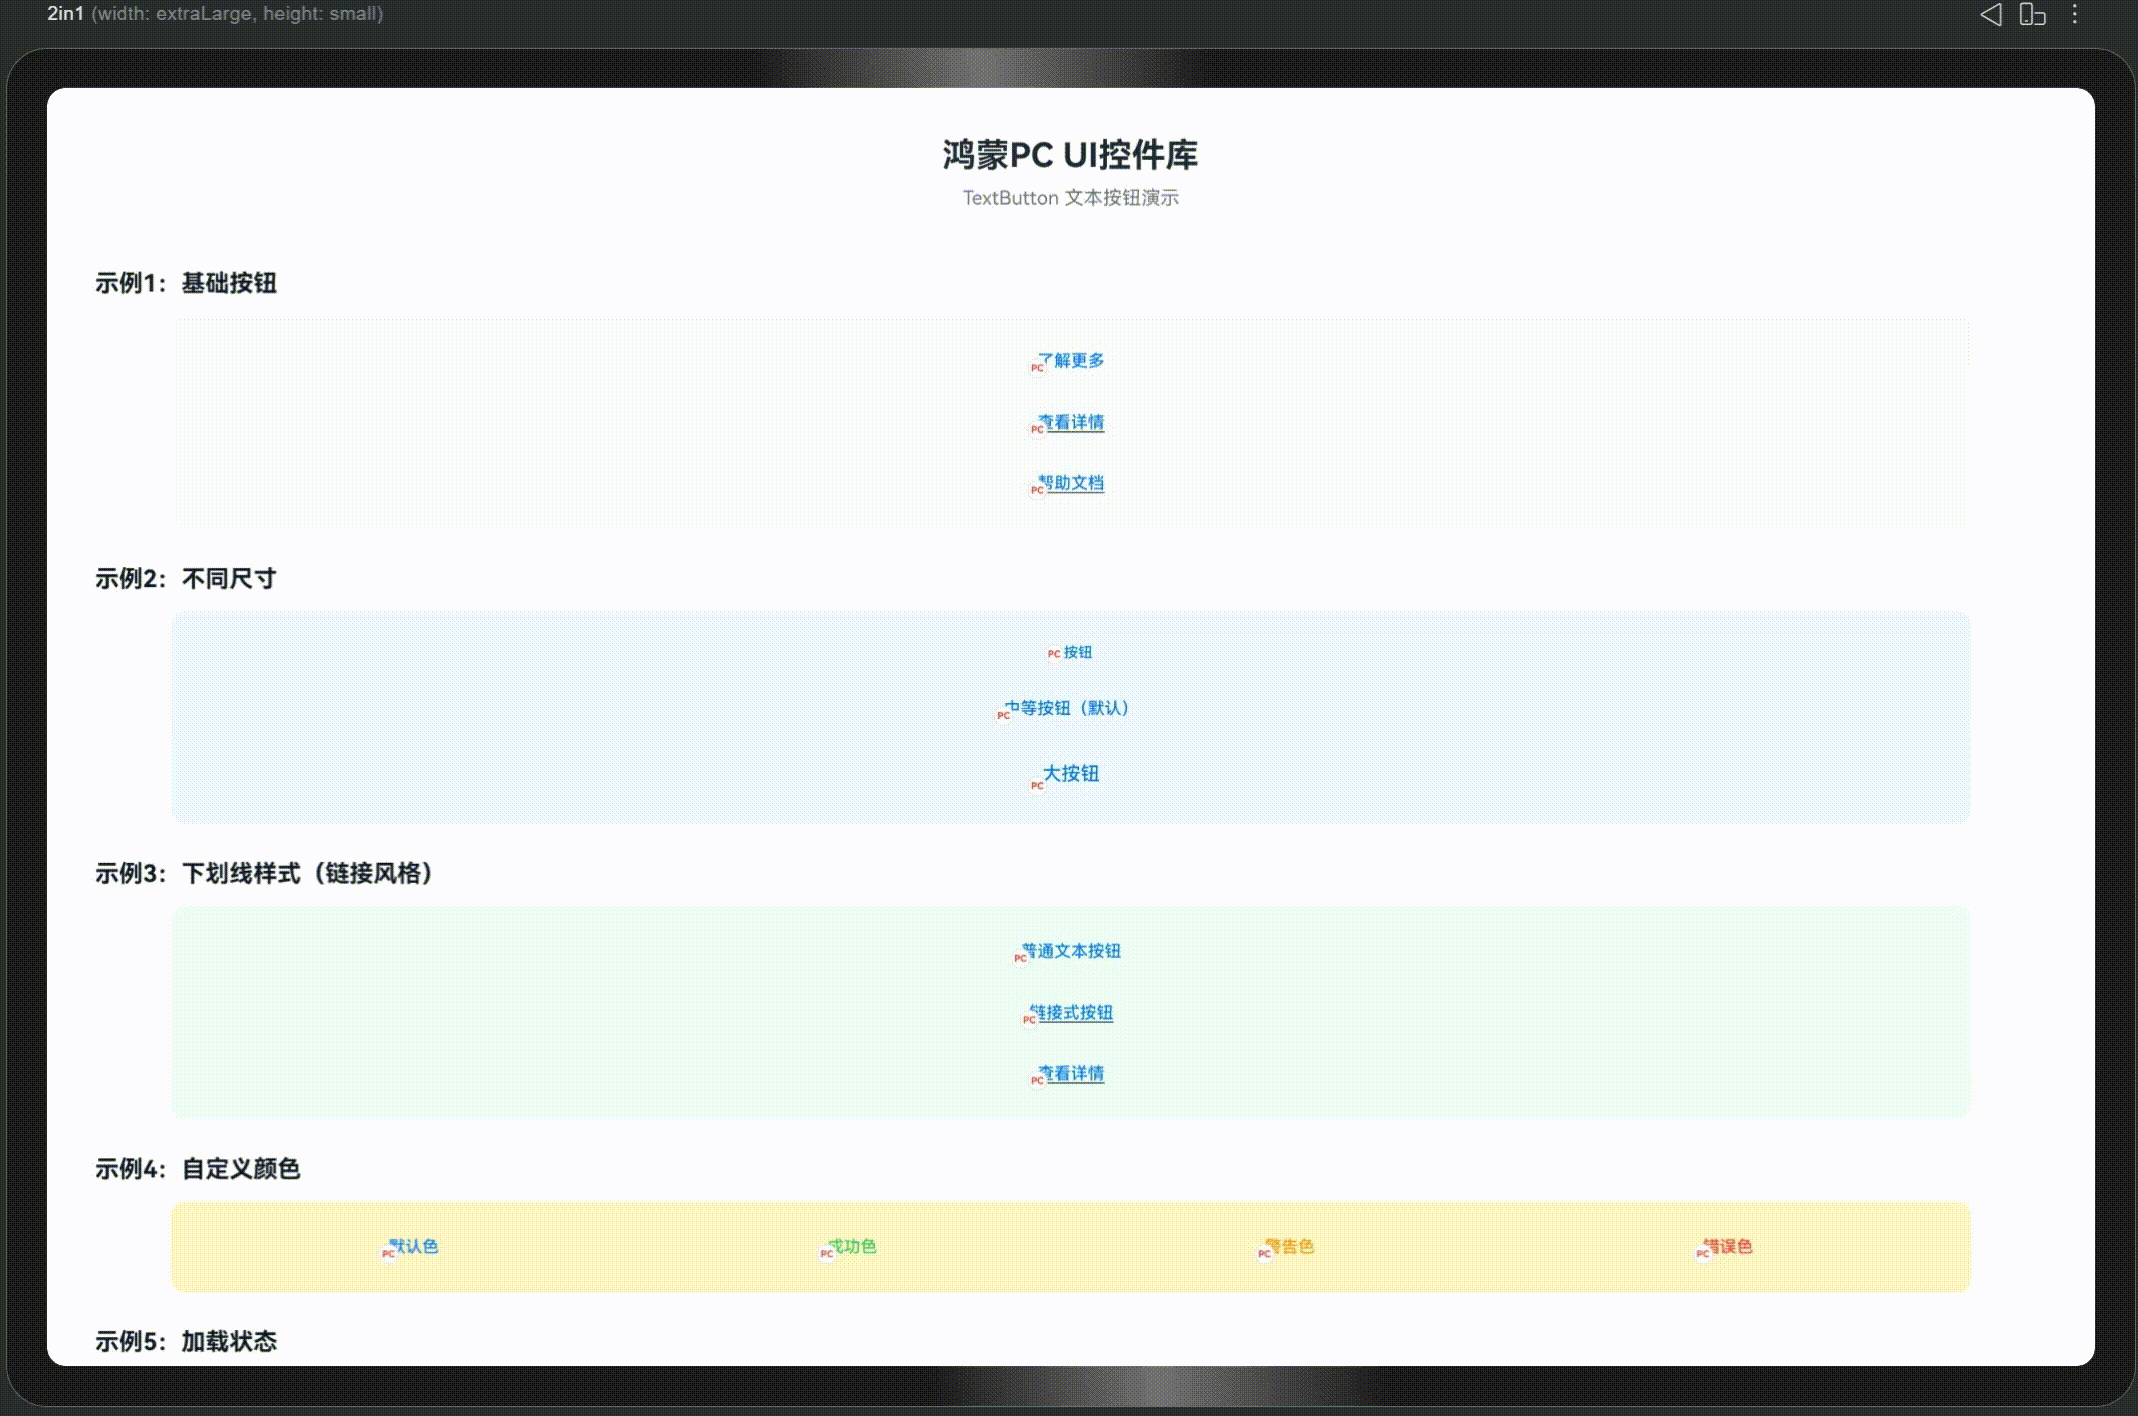2138x1416 pixels.
Task: Click the back triangle icon in previewer toolbar
Action: [1990, 14]
